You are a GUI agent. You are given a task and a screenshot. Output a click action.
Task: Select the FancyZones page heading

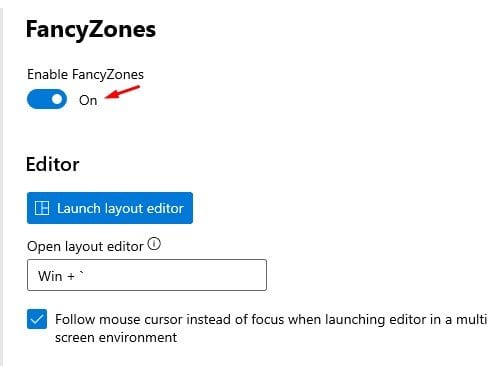(x=91, y=29)
